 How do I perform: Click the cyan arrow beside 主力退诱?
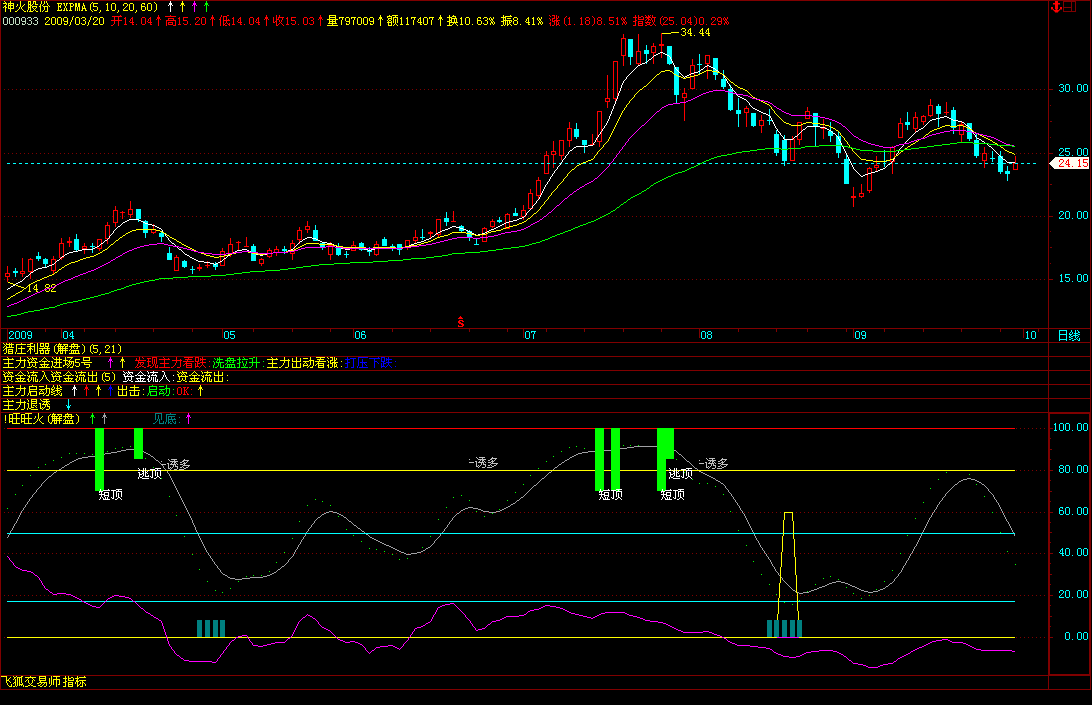pos(69,405)
